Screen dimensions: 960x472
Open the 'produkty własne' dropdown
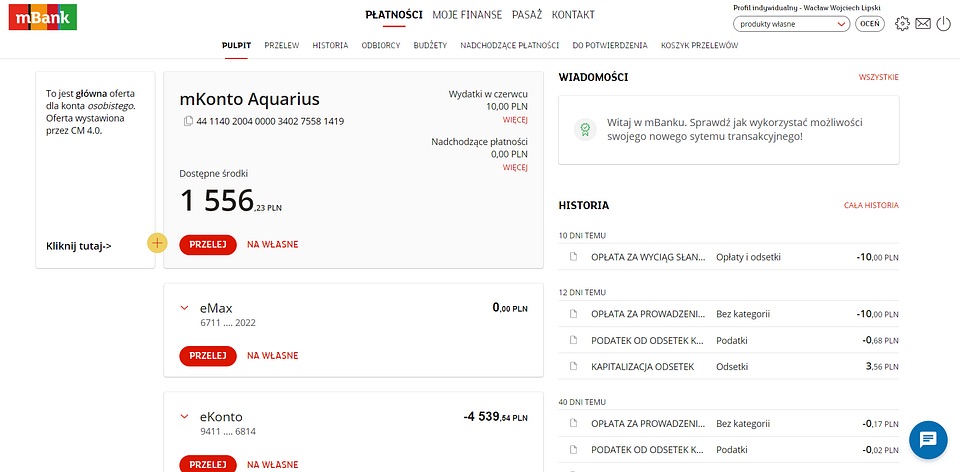791,24
